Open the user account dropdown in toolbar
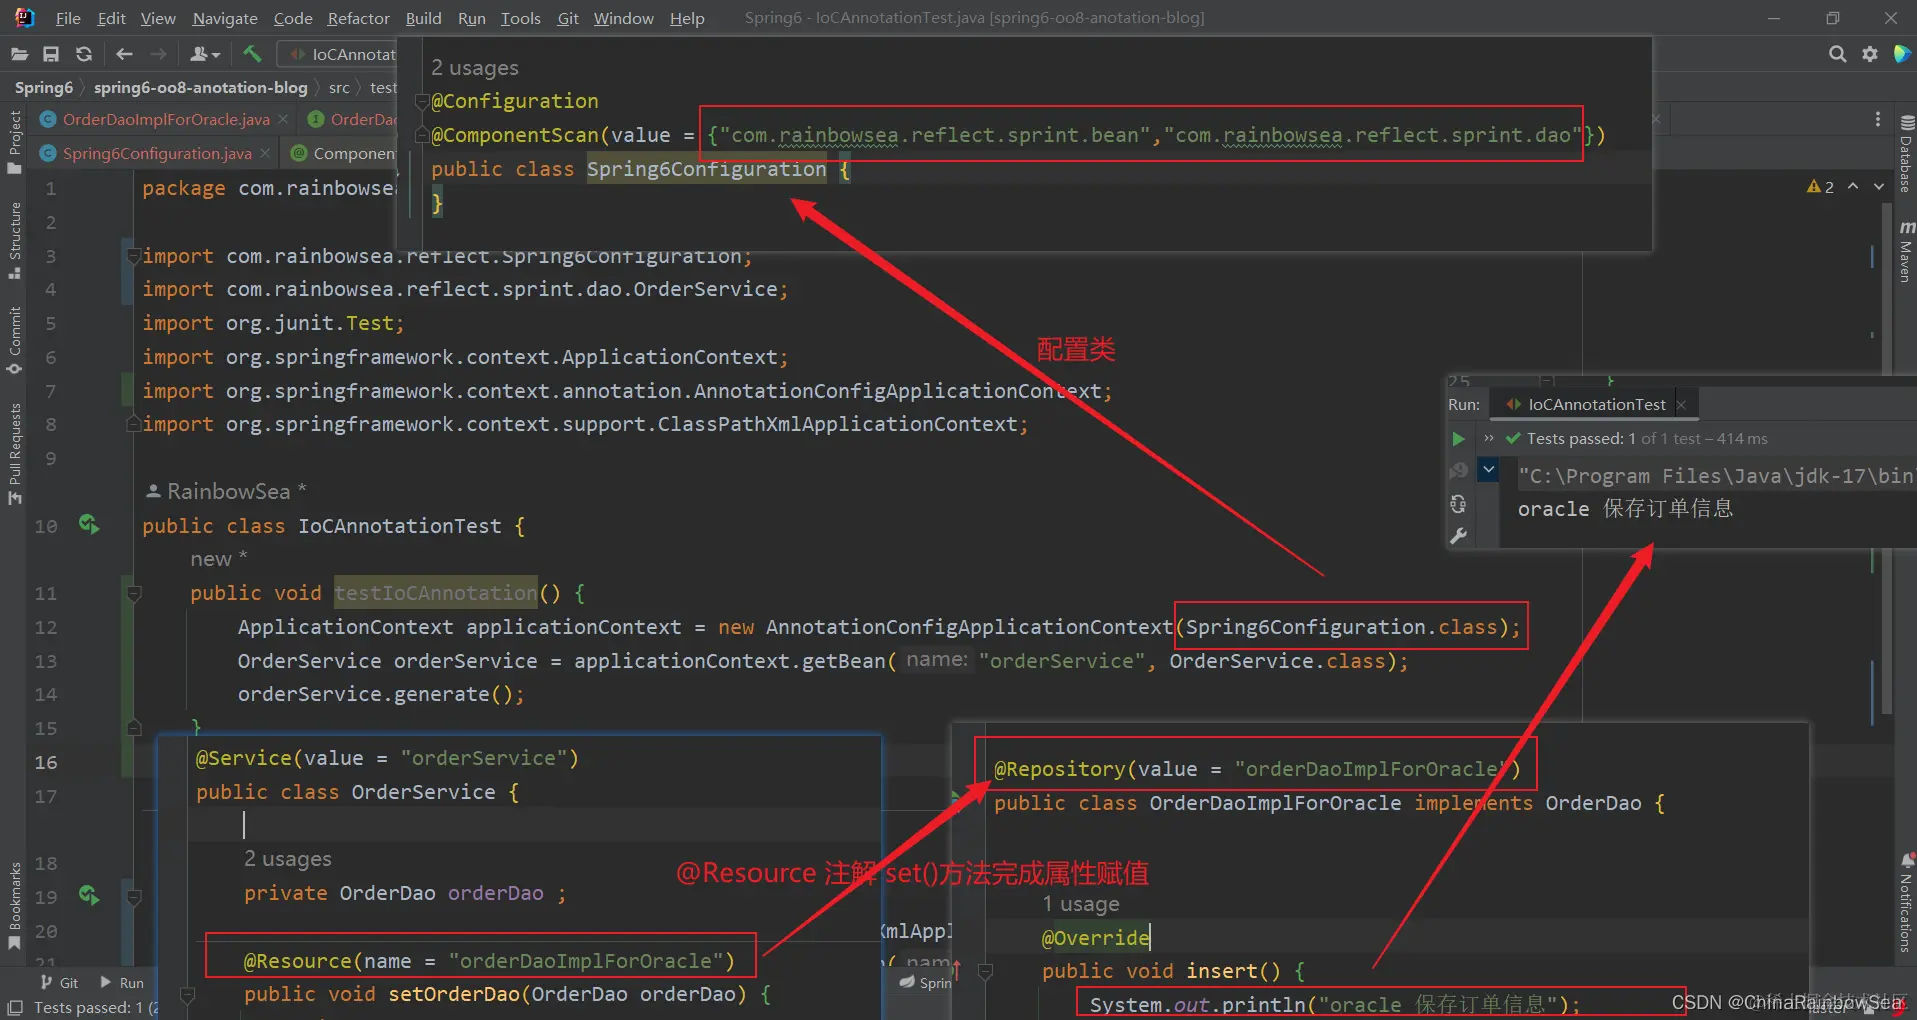 [205, 54]
